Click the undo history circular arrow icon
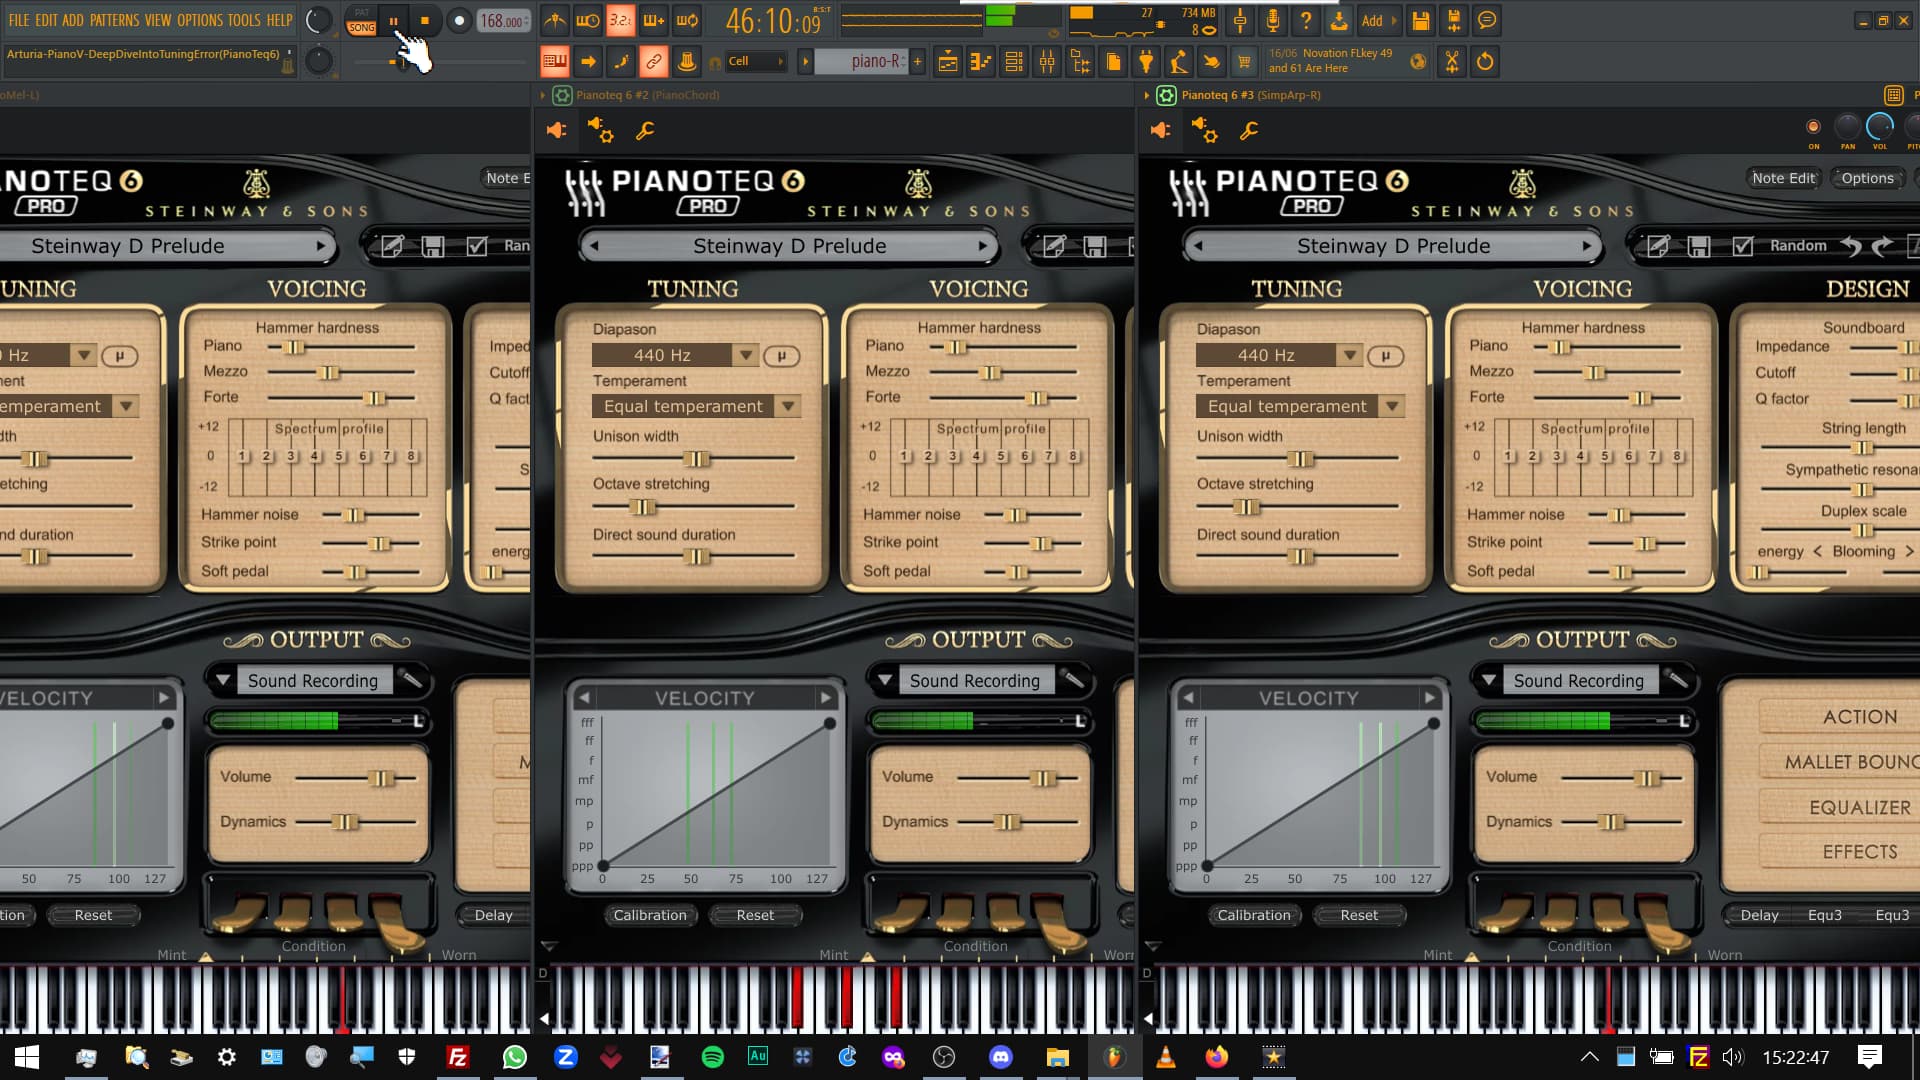1920x1080 pixels. point(1485,62)
